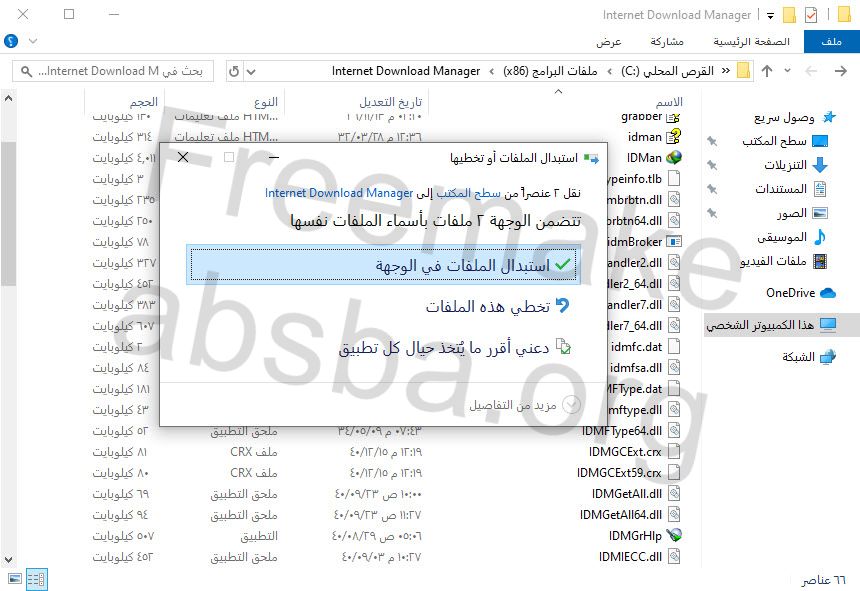The width and height of the screenshot is (860, 591).
Task: Open the Network (الشبكة) icon
Action: [828, 357]
